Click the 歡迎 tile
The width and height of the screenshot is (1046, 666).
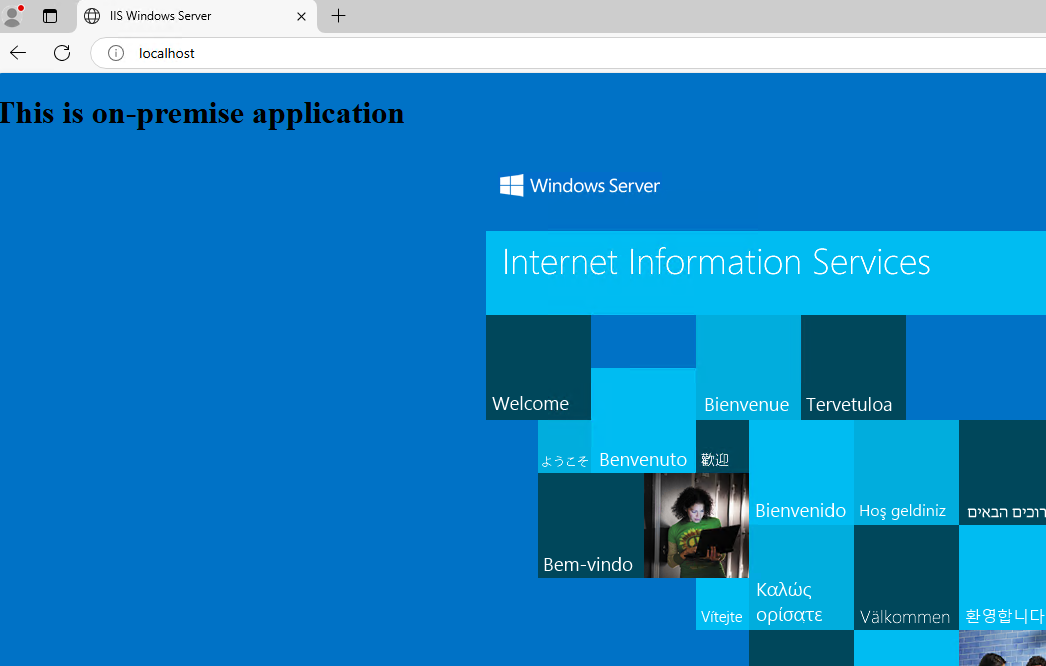coord(722,446)
